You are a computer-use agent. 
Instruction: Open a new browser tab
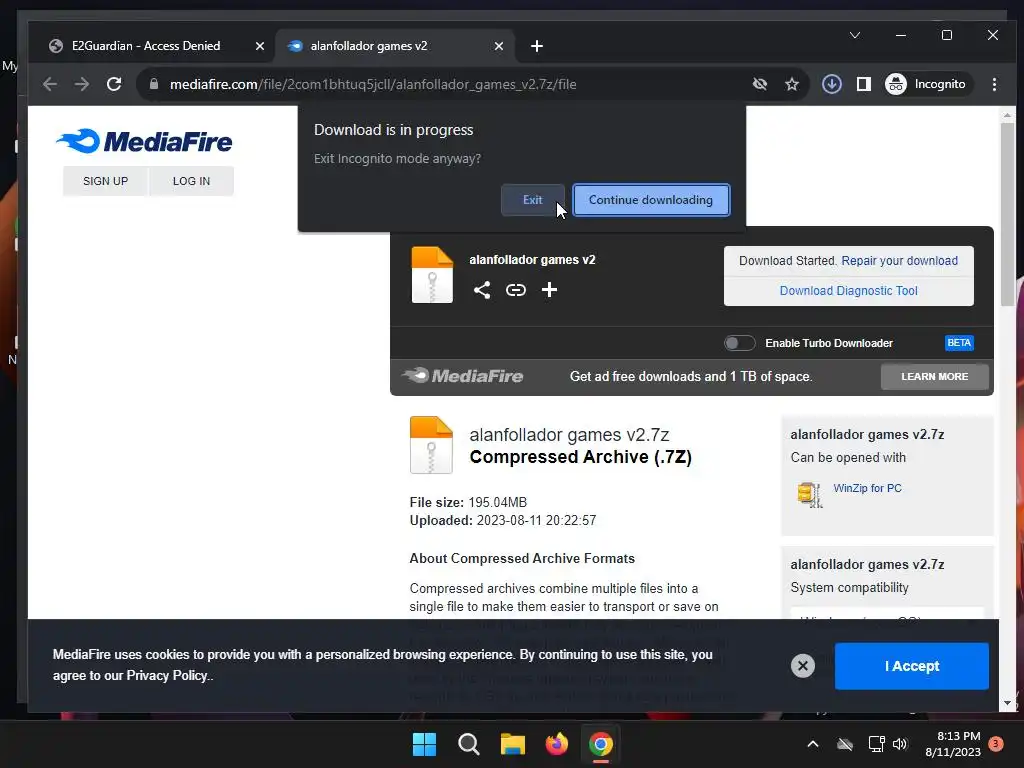click(537, 46)
